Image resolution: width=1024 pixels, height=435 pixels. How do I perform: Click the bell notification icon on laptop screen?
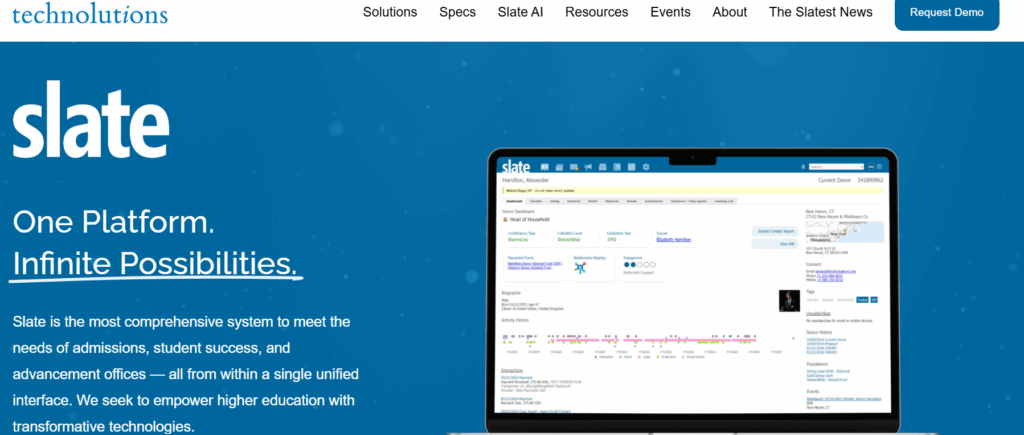pos(803,167)
